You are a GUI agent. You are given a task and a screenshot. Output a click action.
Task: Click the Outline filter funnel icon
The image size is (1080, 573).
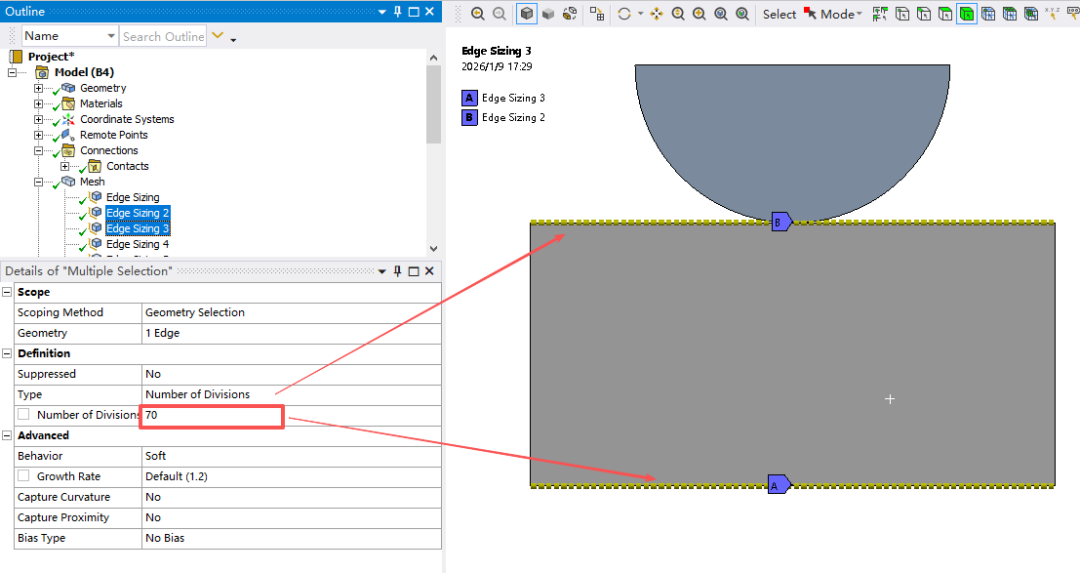click(x=218, y=36)
